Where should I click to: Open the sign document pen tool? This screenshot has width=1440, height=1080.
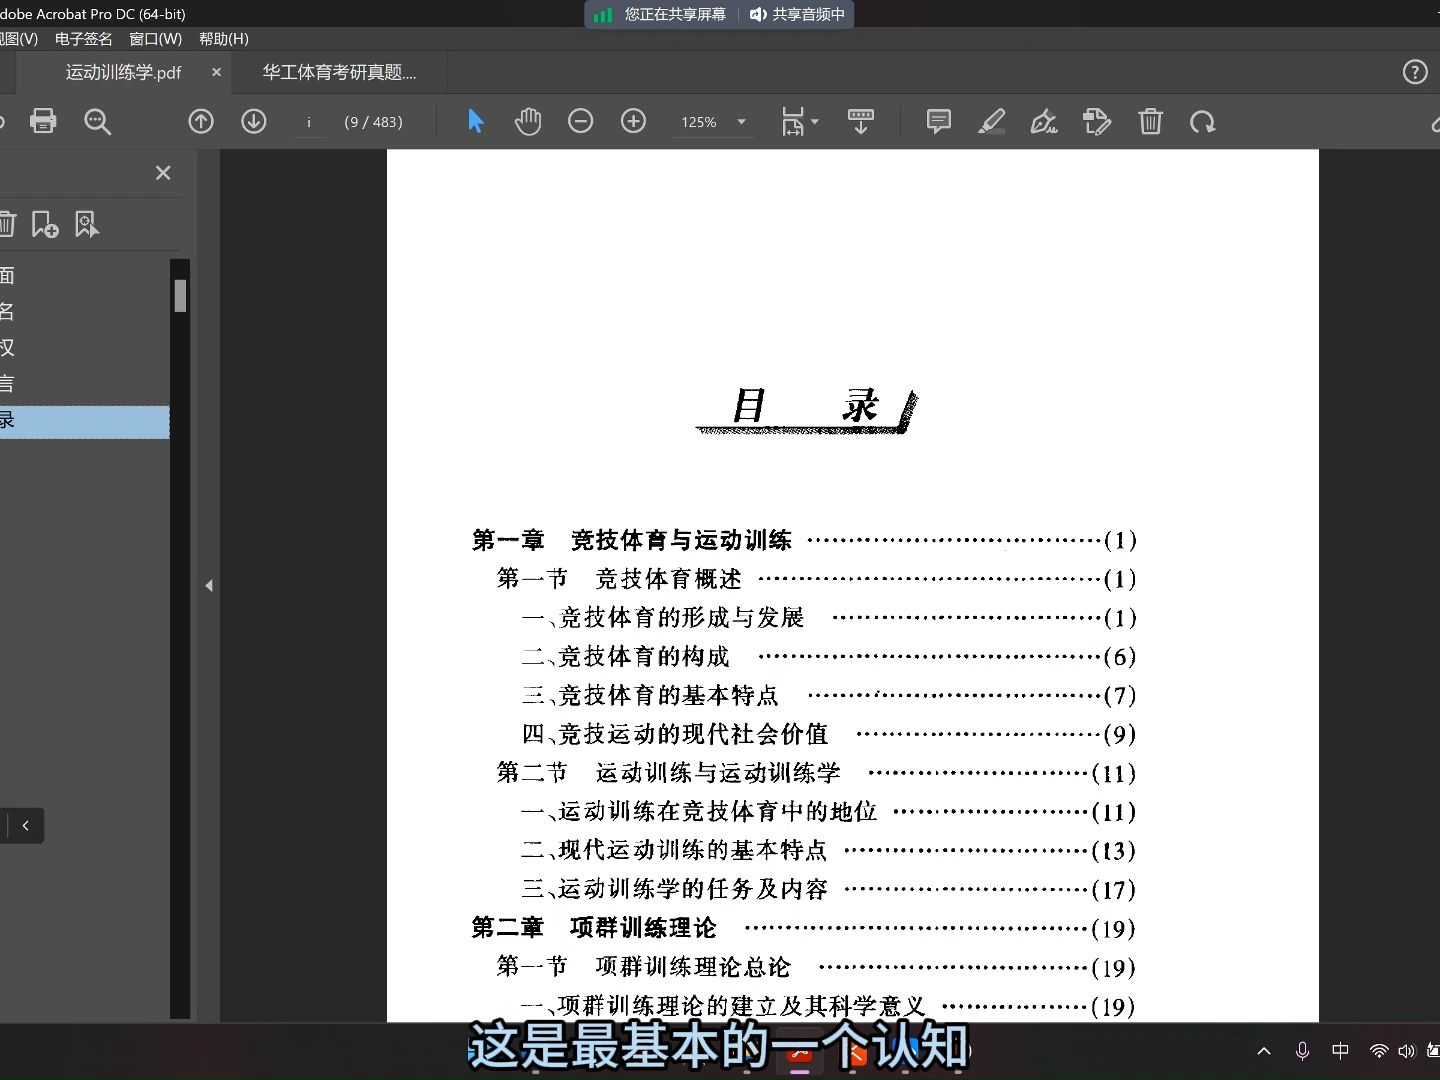1044,122
